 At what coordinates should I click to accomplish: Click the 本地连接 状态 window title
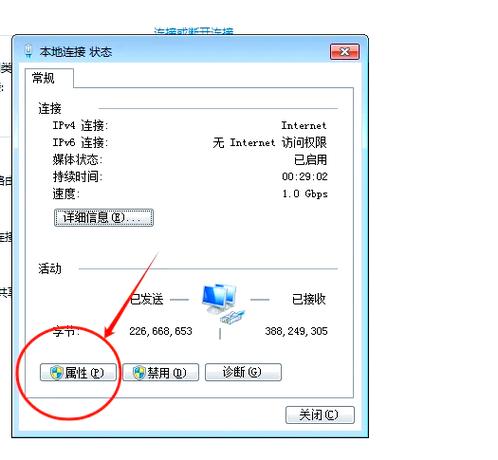76,52
